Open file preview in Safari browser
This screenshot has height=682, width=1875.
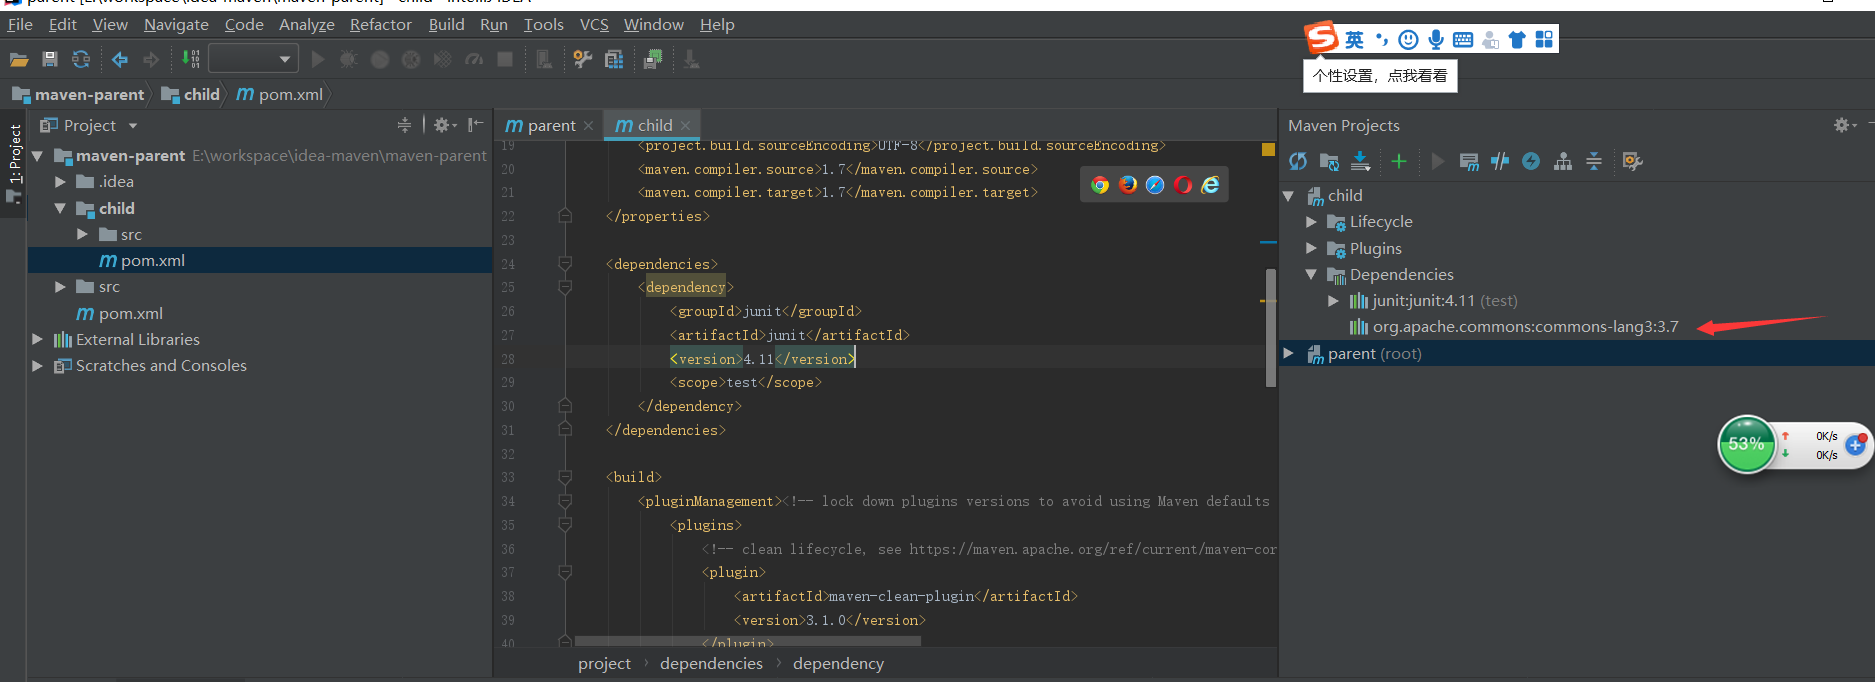tap(1155, 185)
